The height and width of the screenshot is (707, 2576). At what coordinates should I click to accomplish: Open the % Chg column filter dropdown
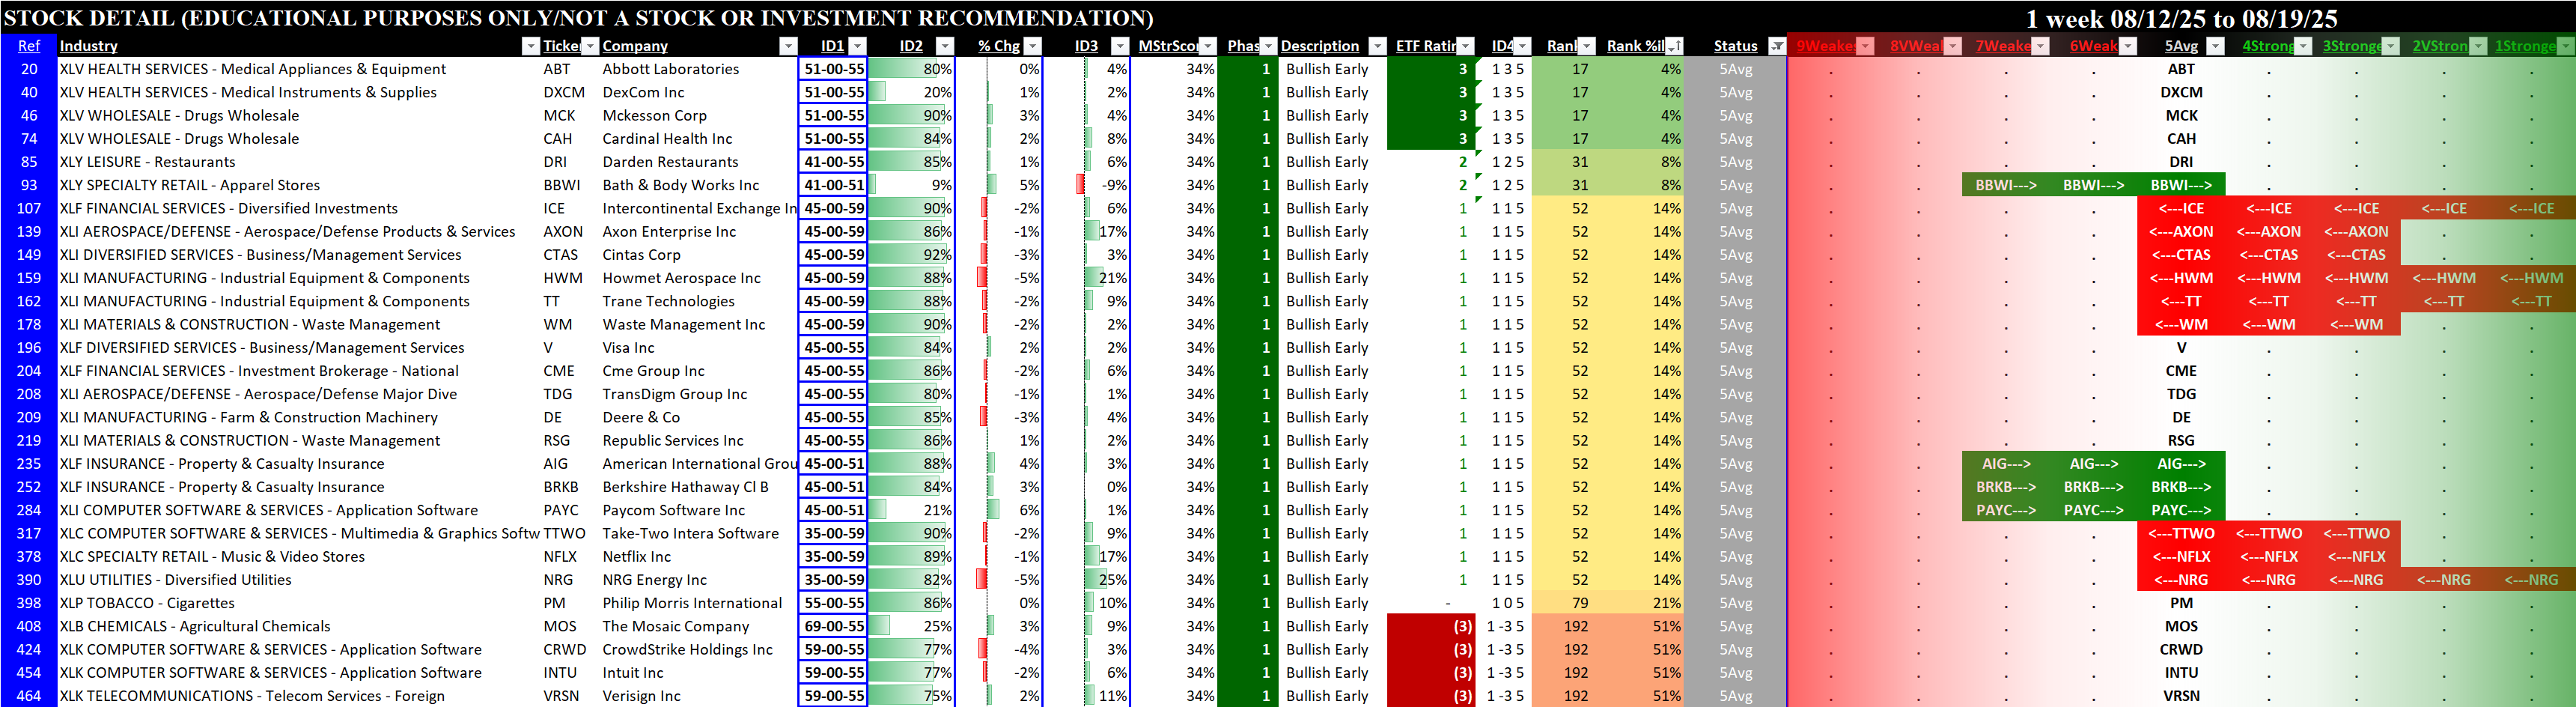[x=1032, y=46]
